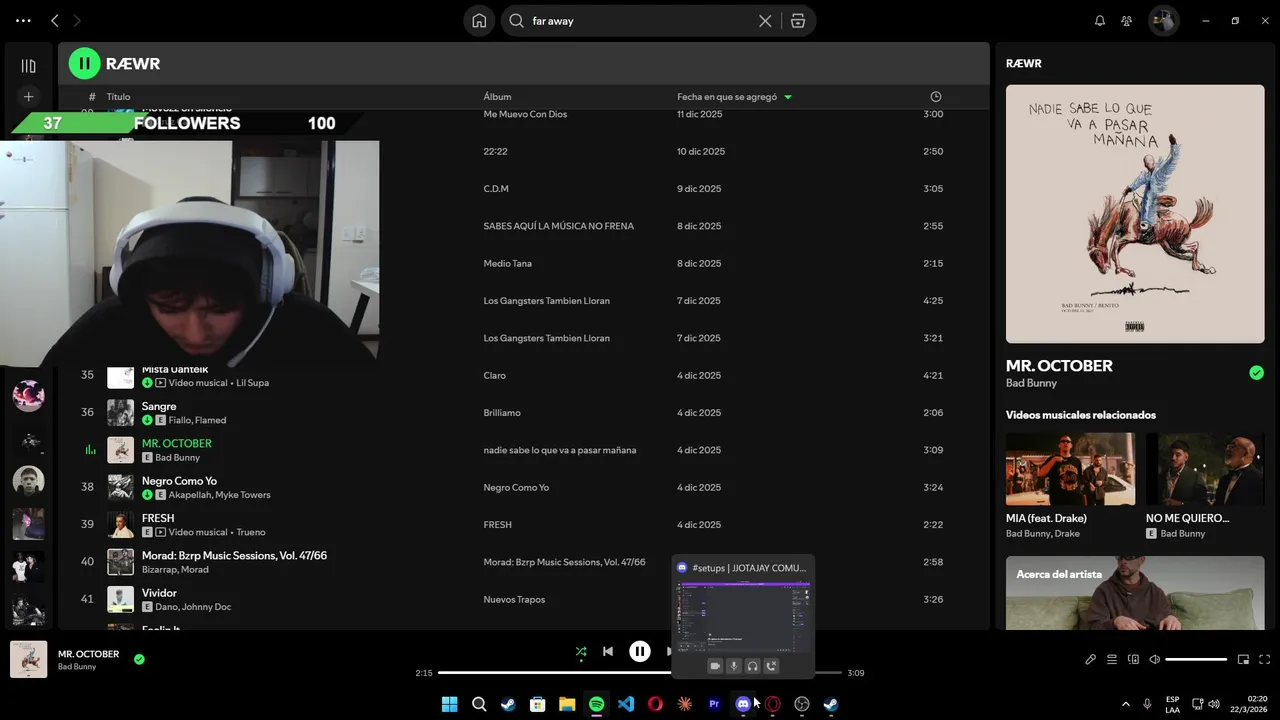1280x720 pixels.
Task: Open Your Library in the sidebar
Action: coord(28,66)
